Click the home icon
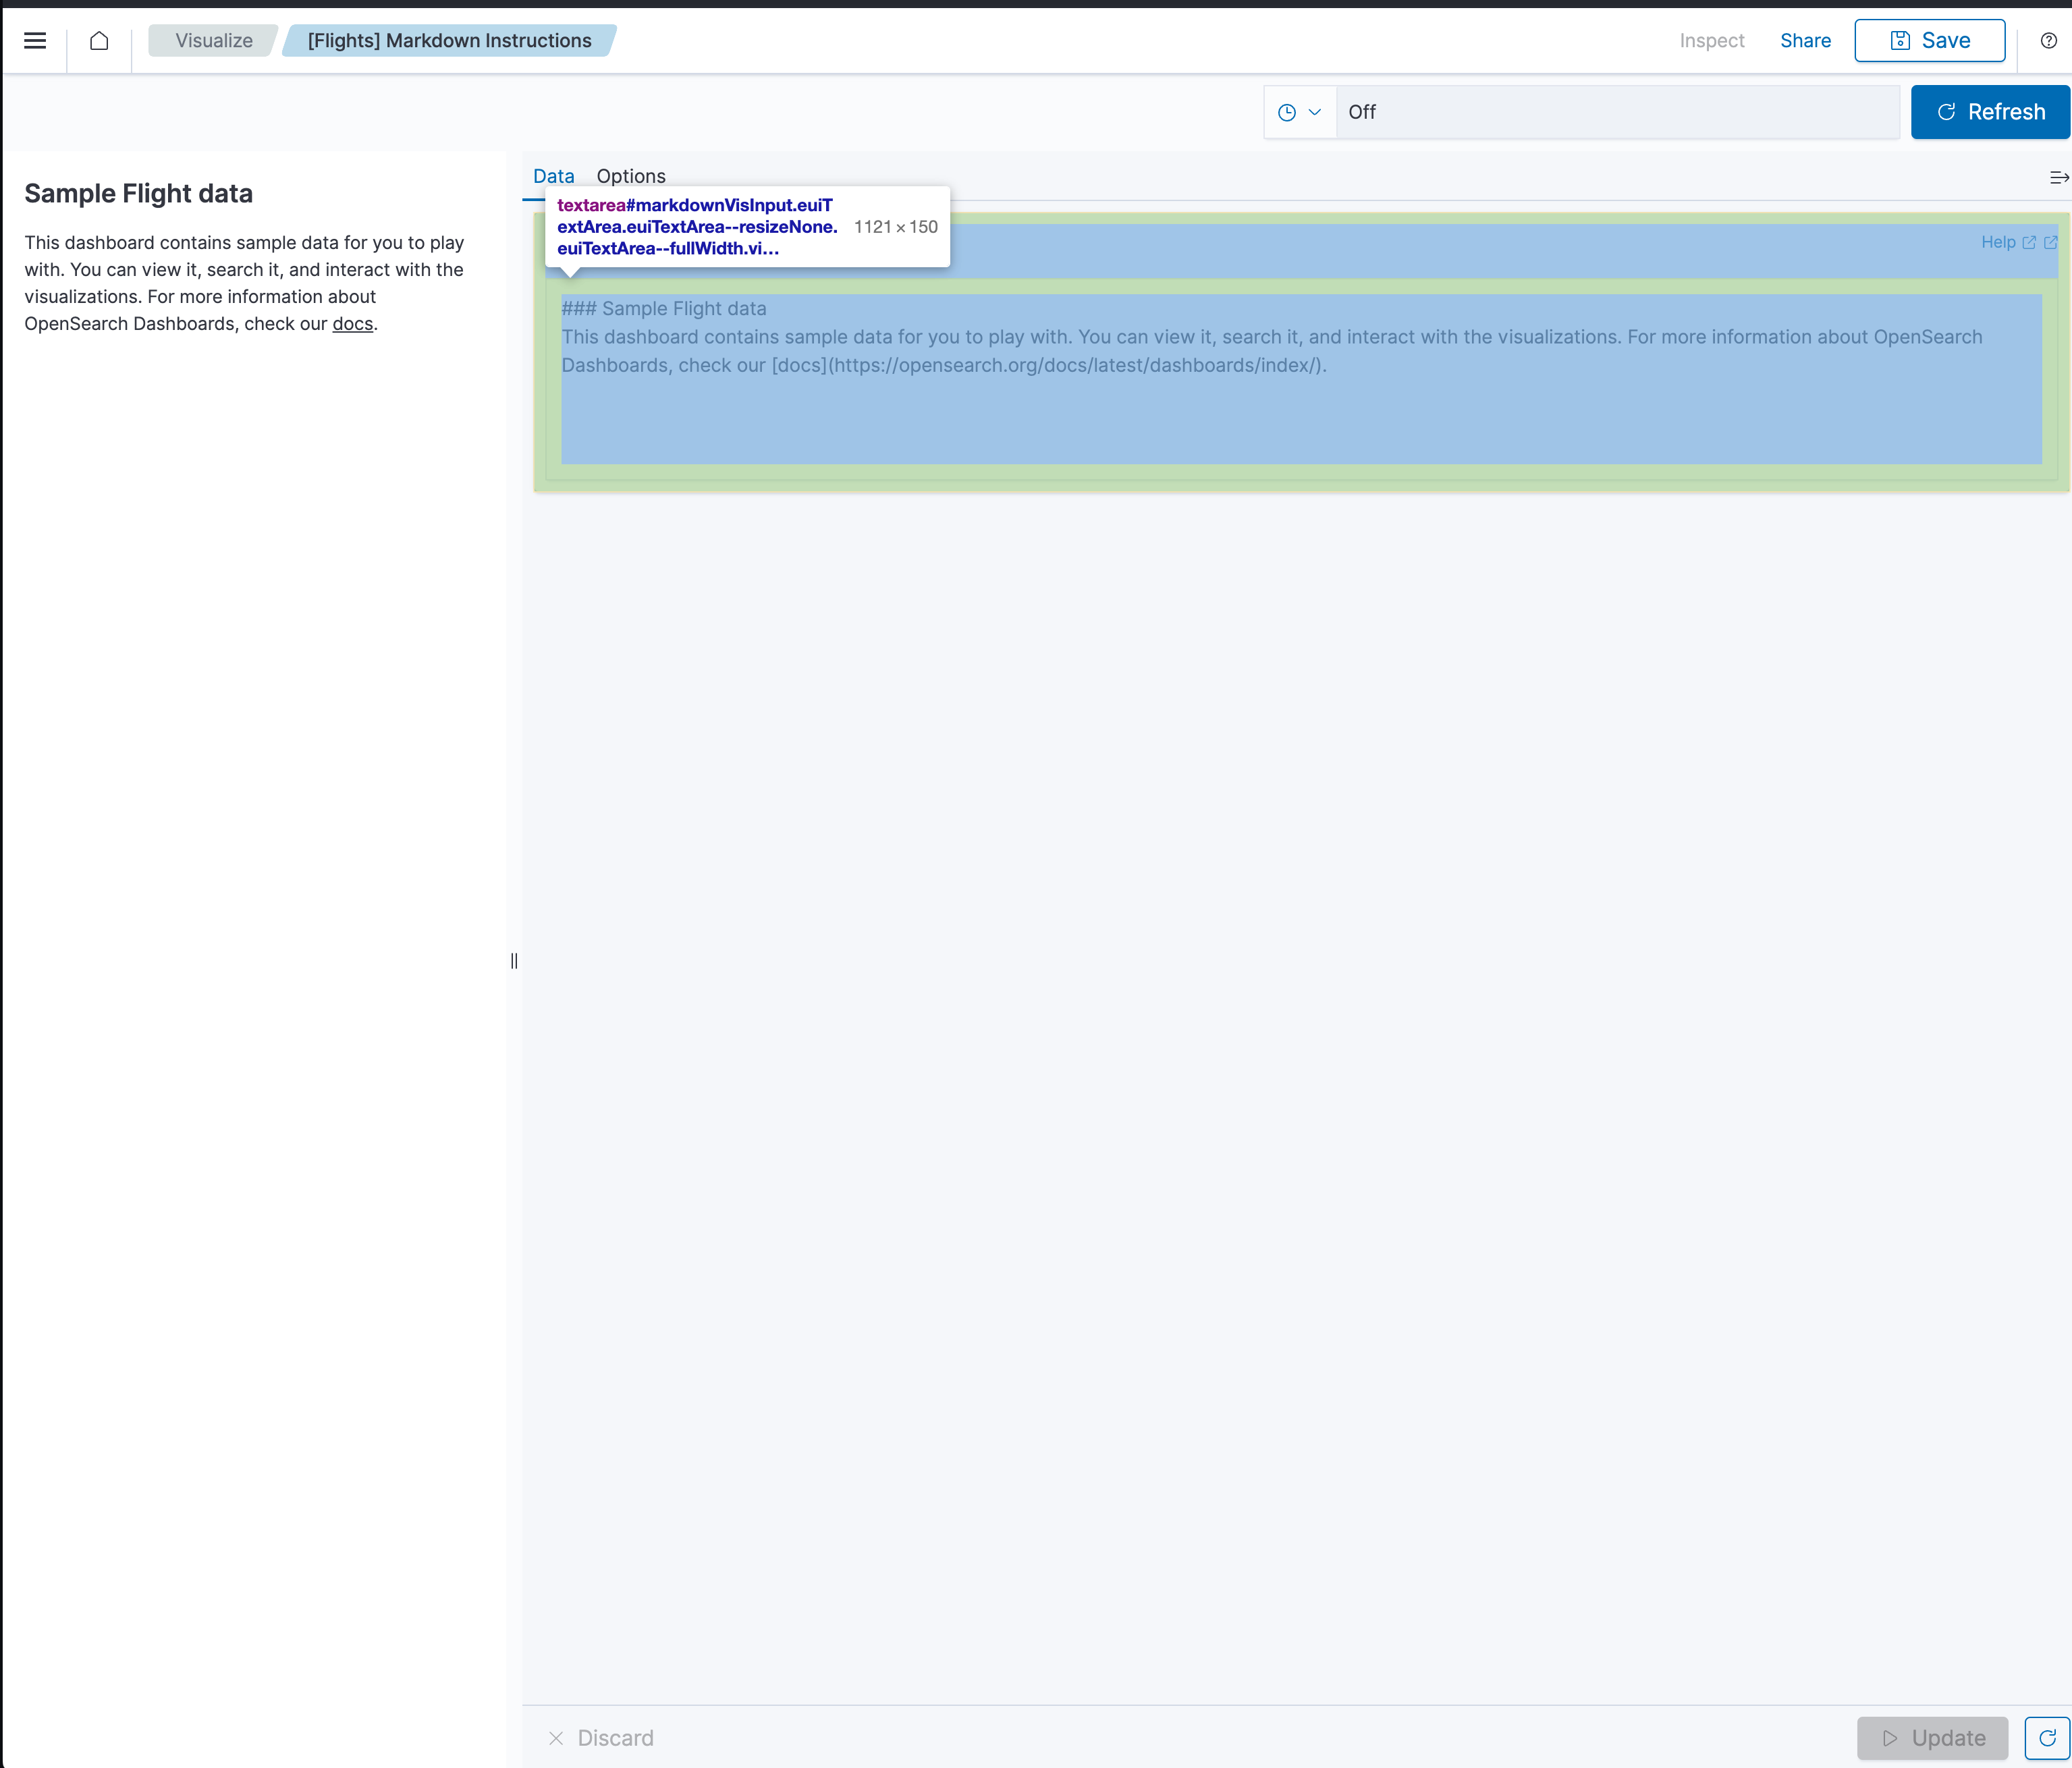Viewport: 2072px width, 1768px height. tap(99, 41)
